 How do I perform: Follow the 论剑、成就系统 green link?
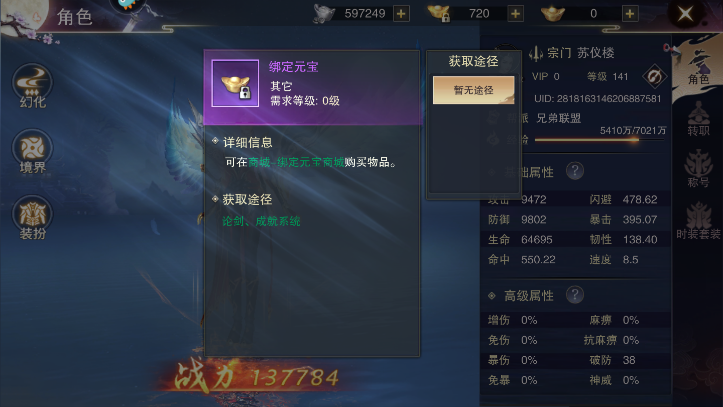tap(261, 221)
